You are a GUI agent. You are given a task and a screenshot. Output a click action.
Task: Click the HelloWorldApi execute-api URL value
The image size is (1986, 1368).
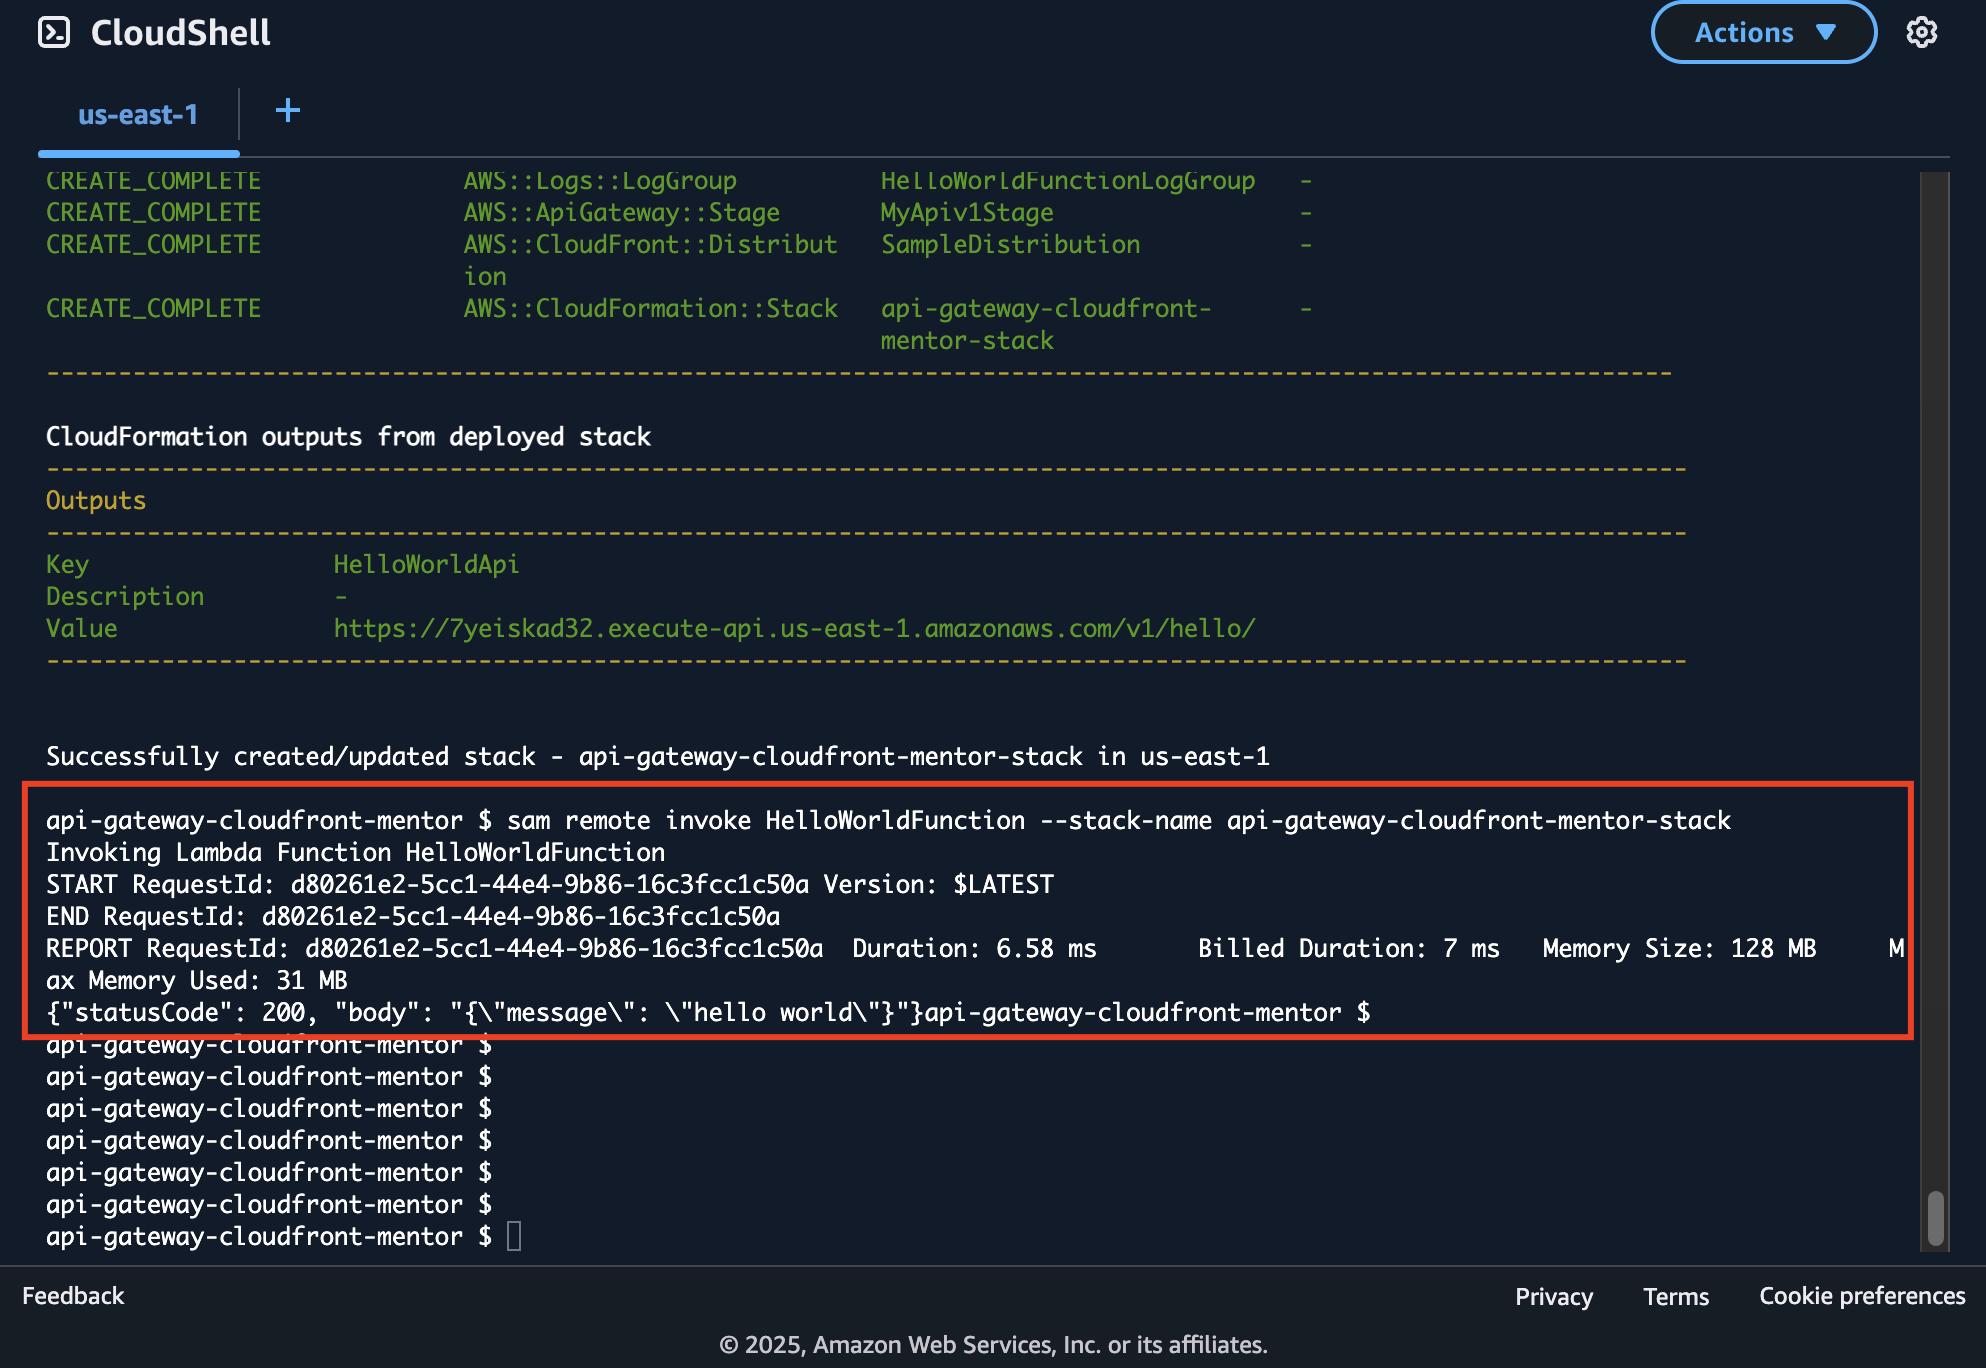(794, 629)
